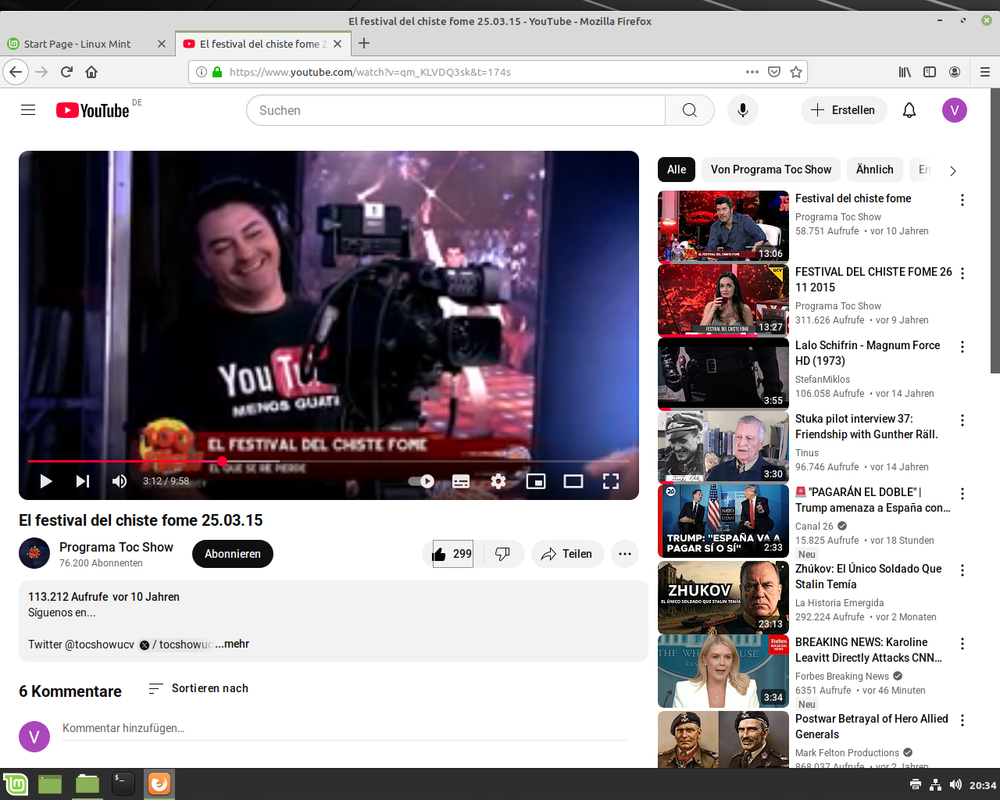The width and height of the screenshot is (1000, 800).
Task: Open Sortieren nach comment sorting
Action: (198, 688)
